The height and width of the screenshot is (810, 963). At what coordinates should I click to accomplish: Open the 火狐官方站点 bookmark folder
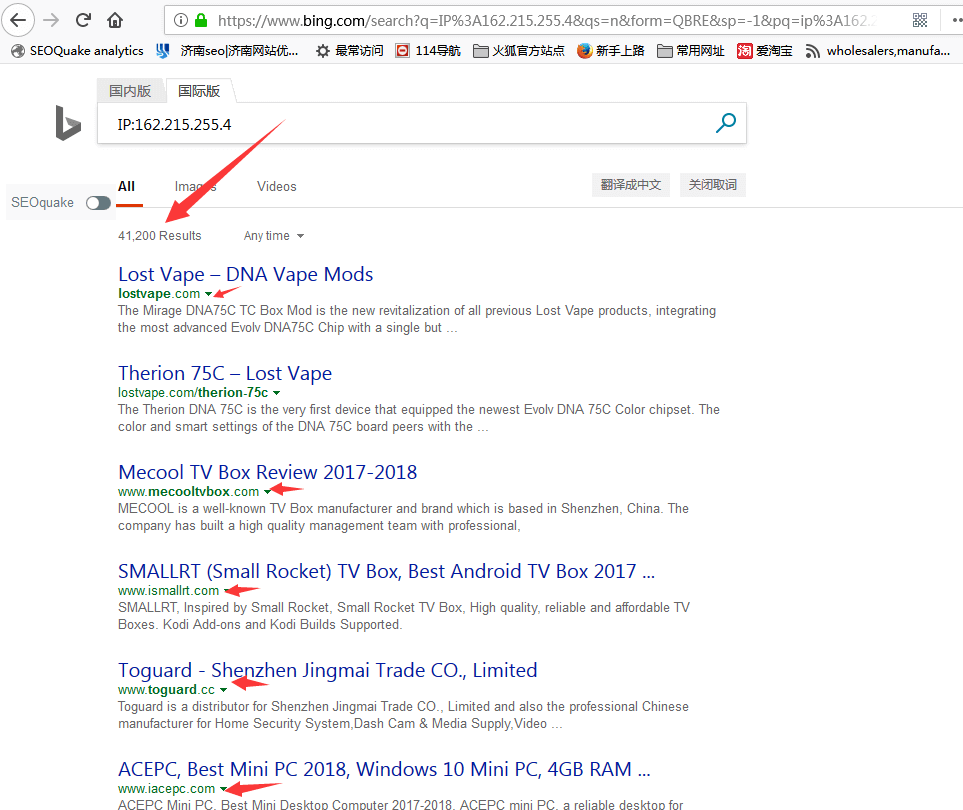[519, 50]
